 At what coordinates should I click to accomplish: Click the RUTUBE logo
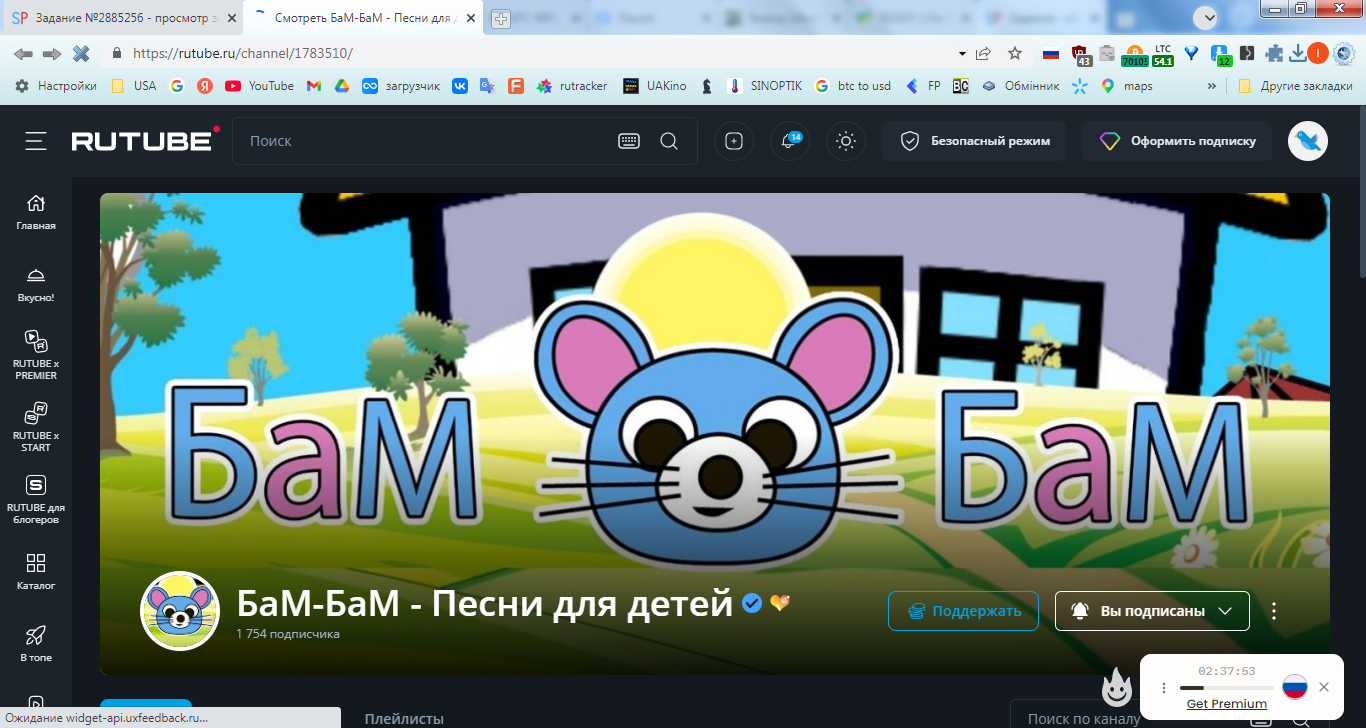pos(145,141)
